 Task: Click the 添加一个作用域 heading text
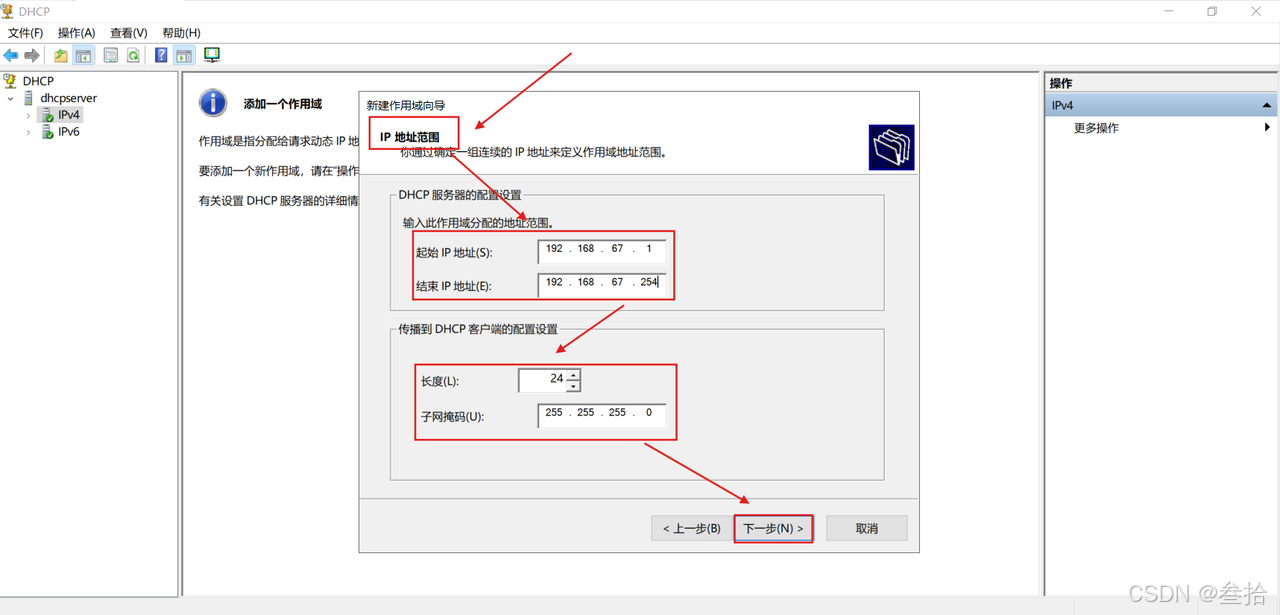[x=283, y=104]
